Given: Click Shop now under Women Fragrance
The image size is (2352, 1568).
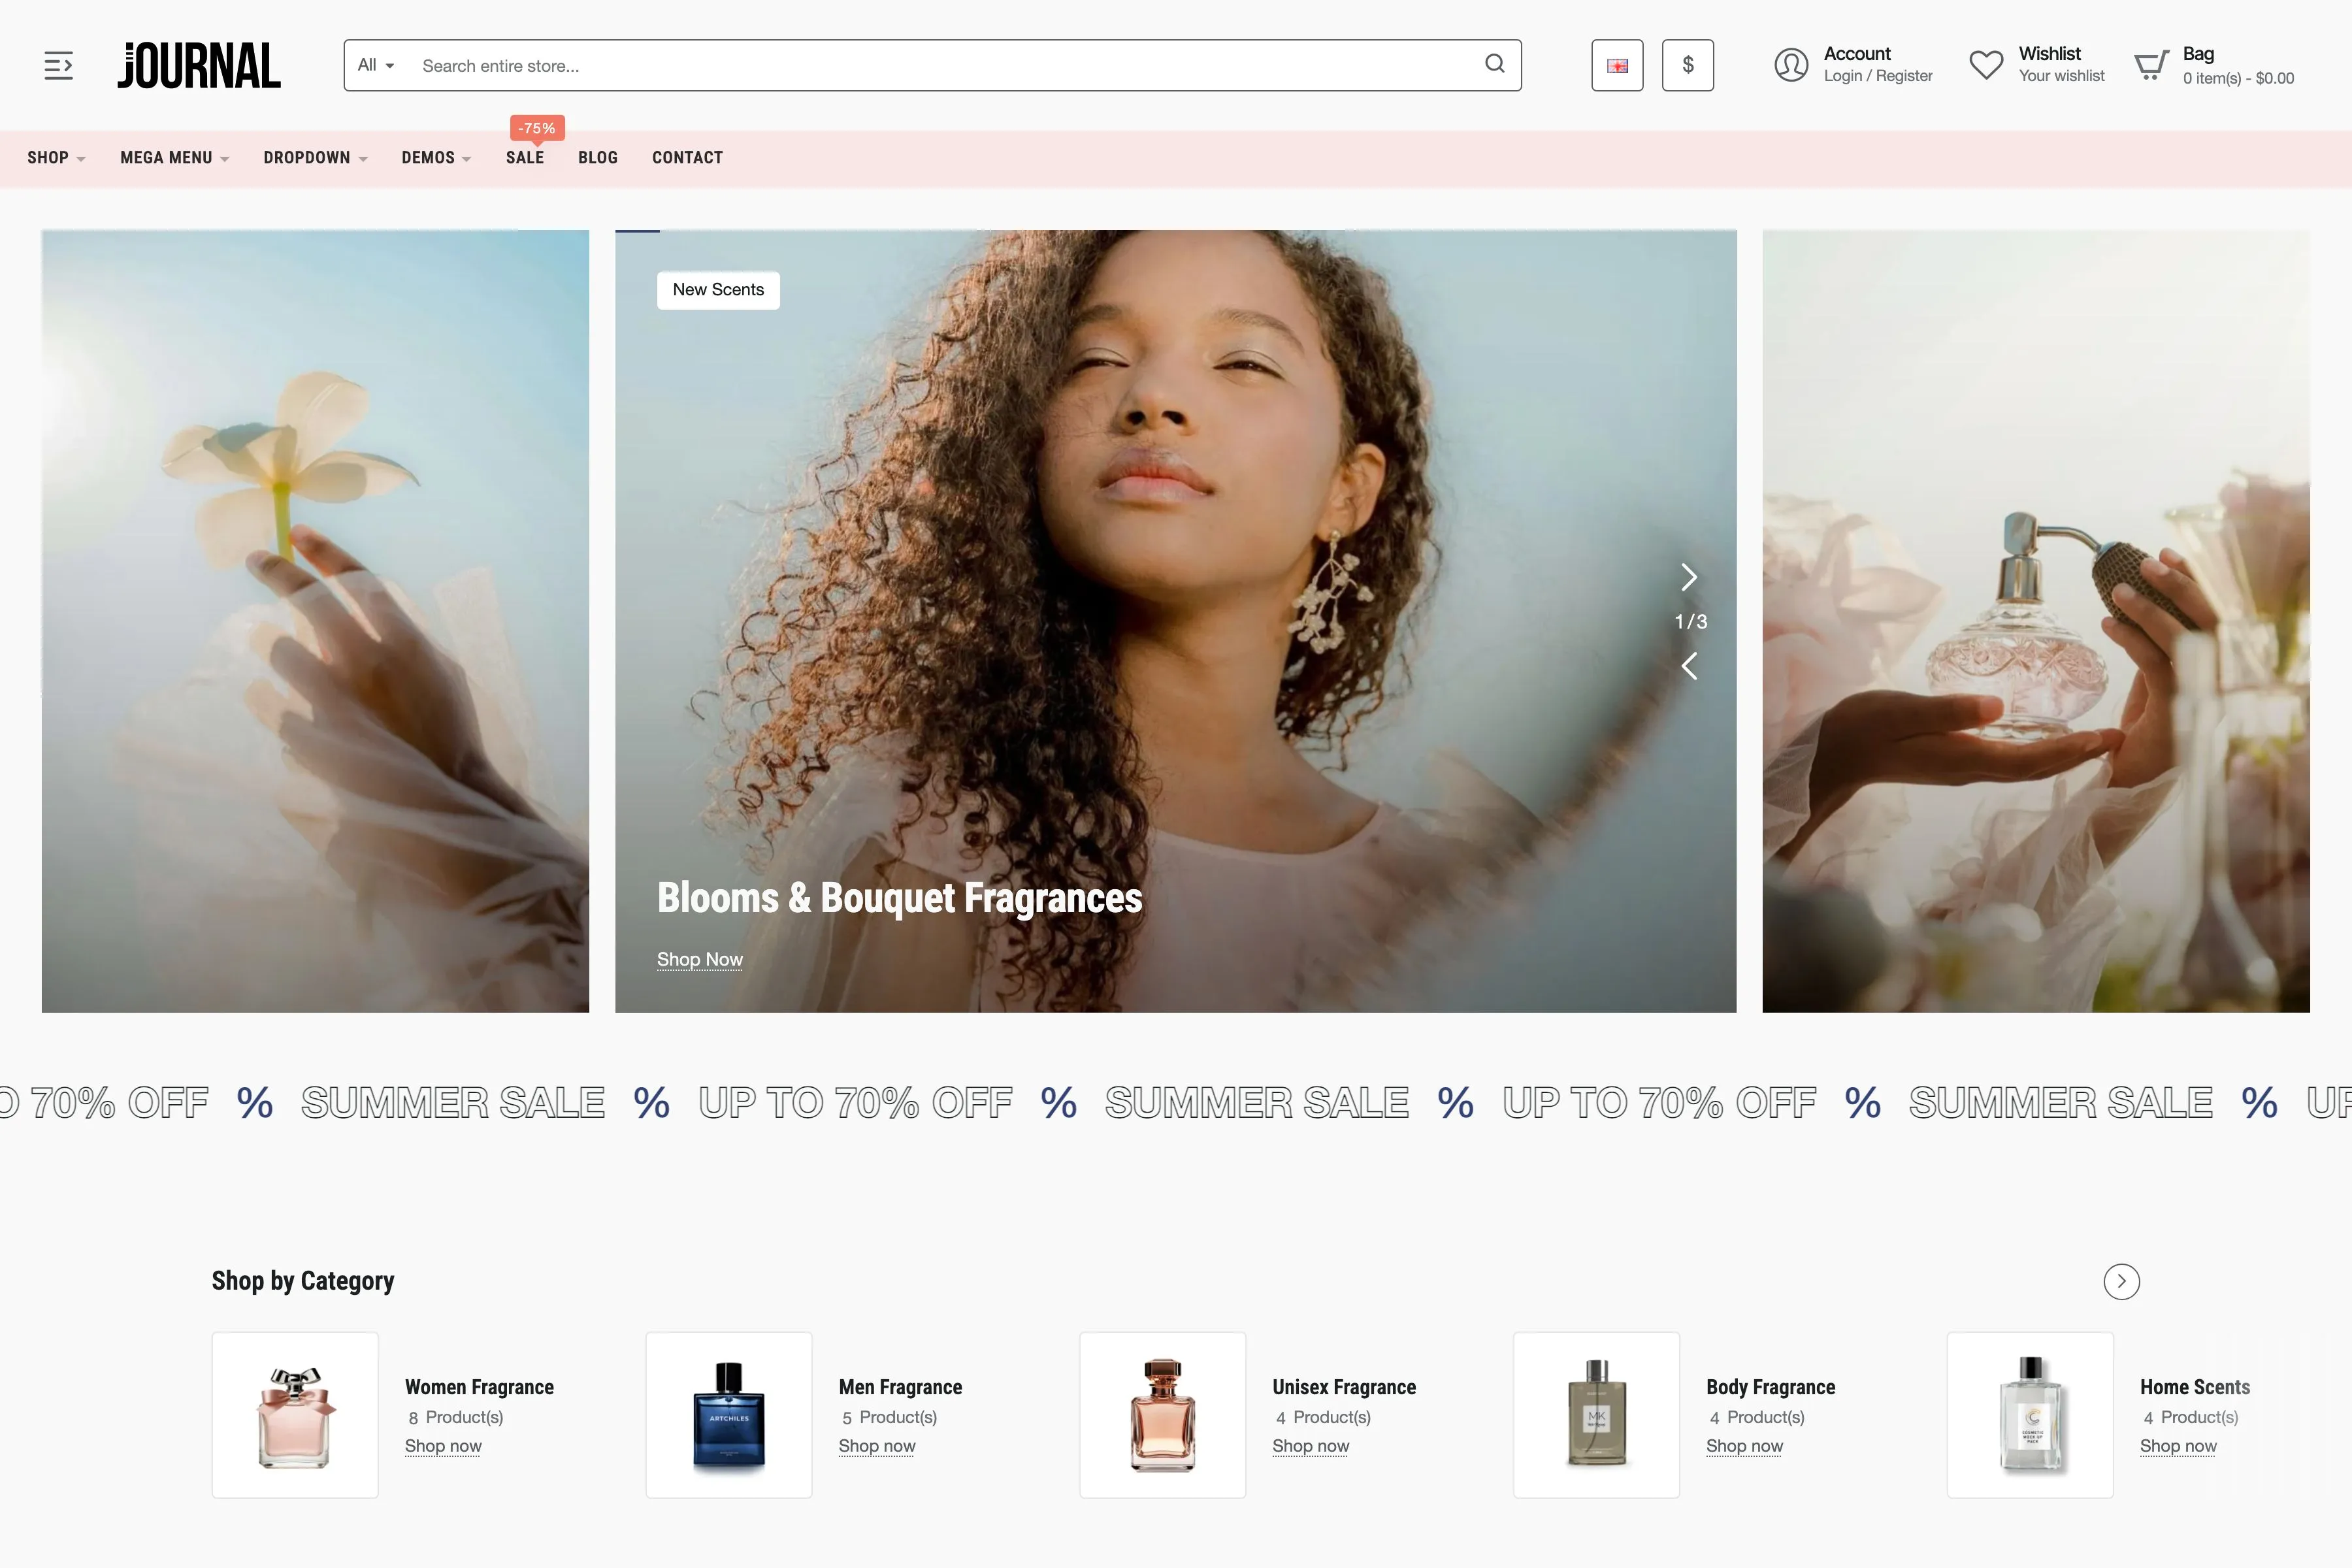Looking at the screenshot, I should tap(443, 1446).
